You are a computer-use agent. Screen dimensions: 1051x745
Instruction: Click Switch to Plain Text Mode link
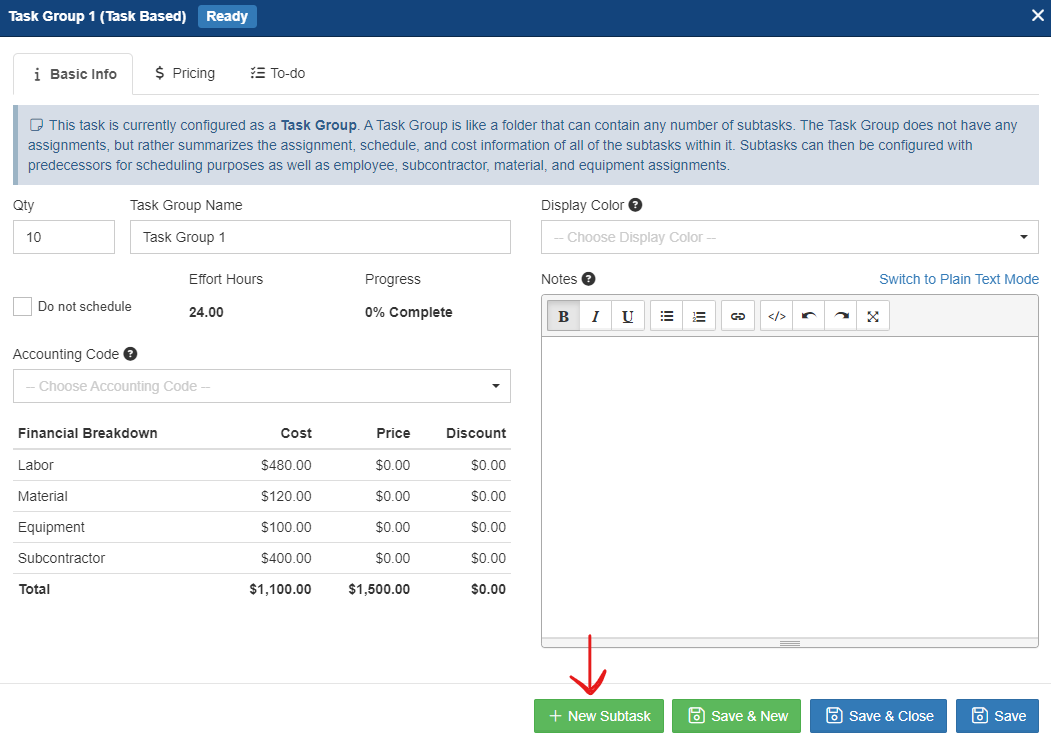pos(958,279)
